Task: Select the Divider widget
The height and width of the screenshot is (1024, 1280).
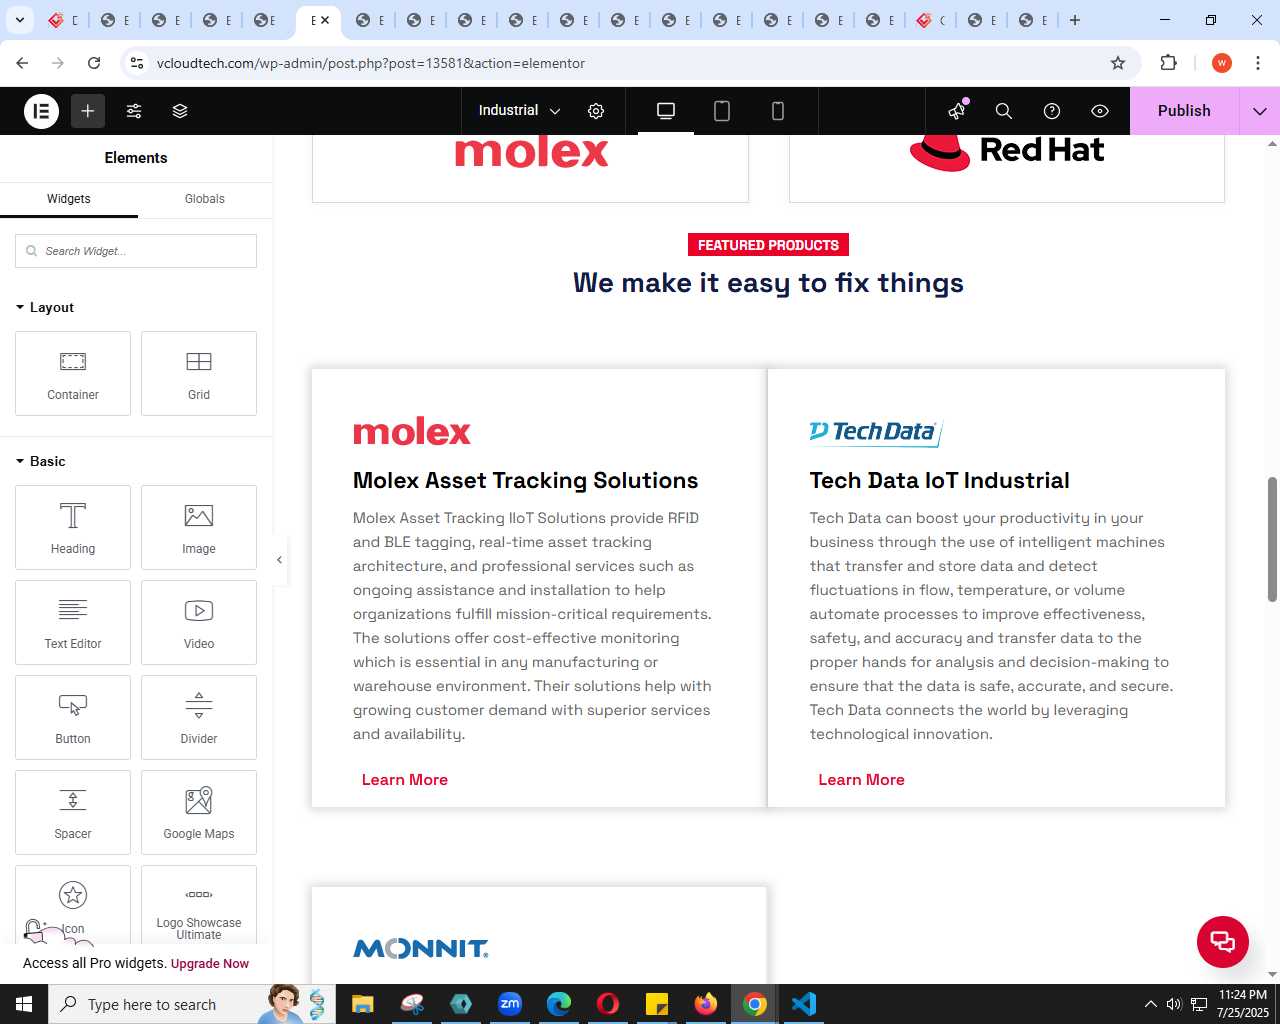Action: click(199, 717)
